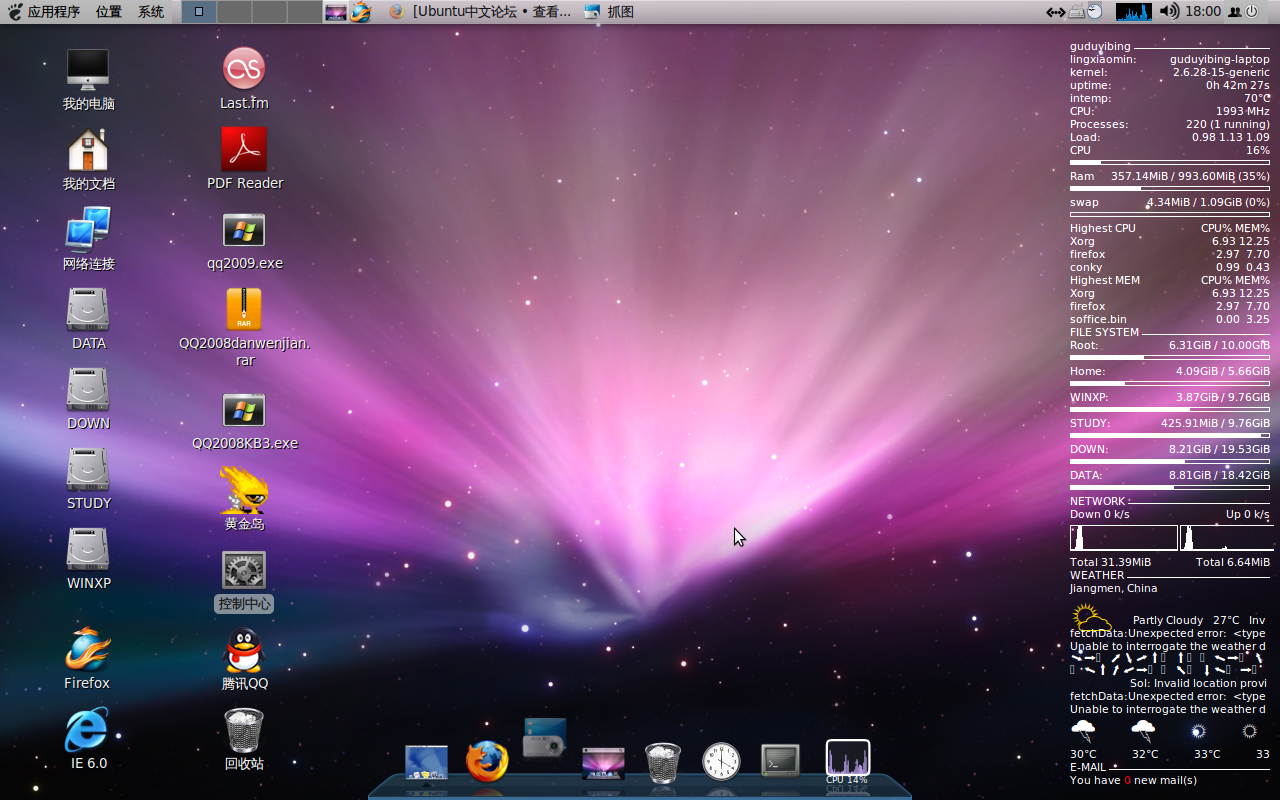Click the show desktop launcher in top panel
This screenshot has width=1280, height=800.
[336, 12]
